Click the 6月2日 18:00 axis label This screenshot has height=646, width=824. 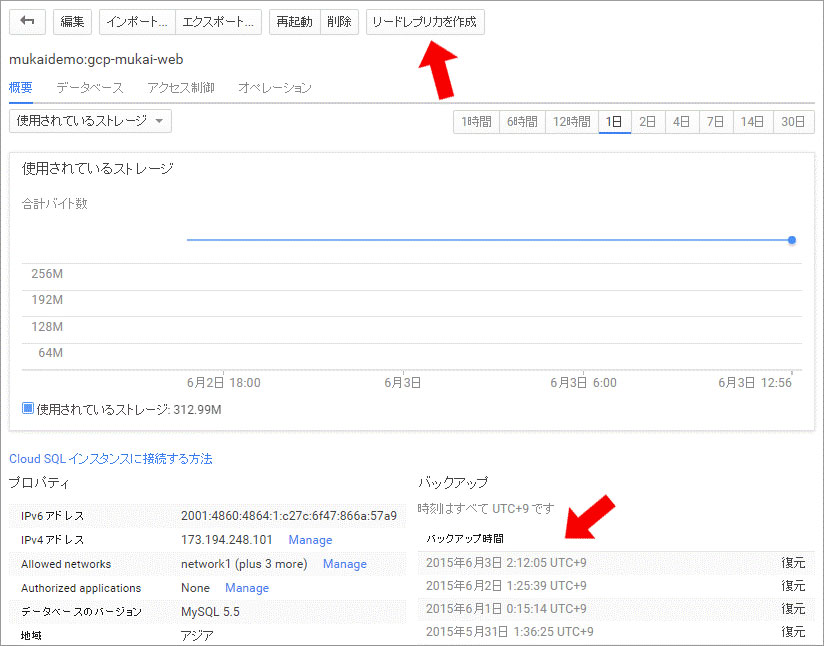coord(224,383)
